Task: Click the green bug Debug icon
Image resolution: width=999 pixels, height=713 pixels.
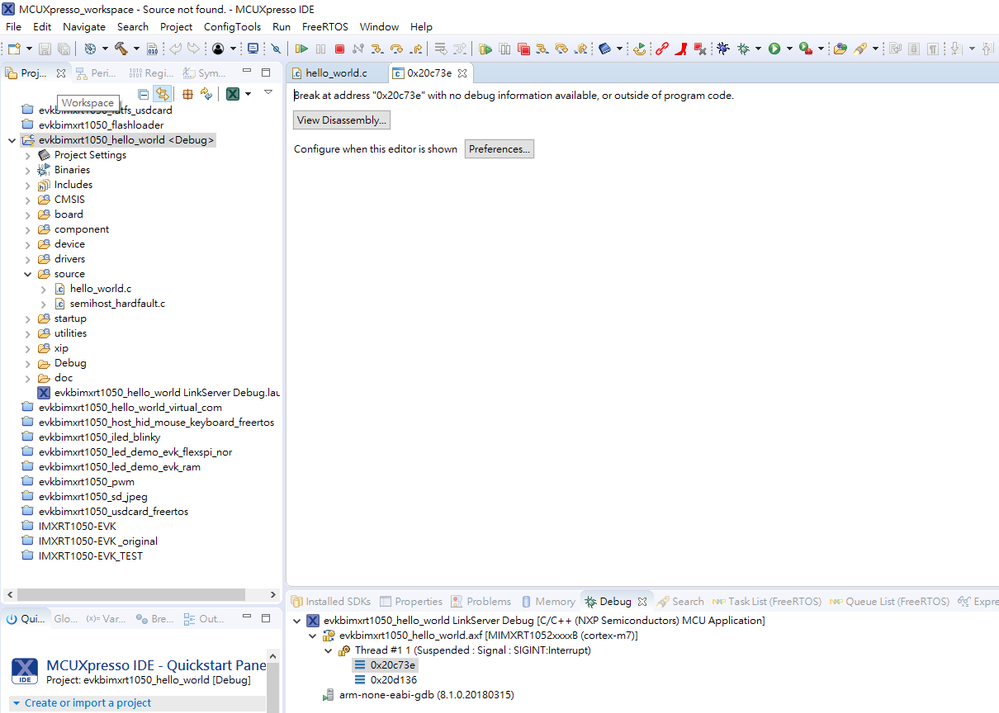Action: tap(743, 48)
